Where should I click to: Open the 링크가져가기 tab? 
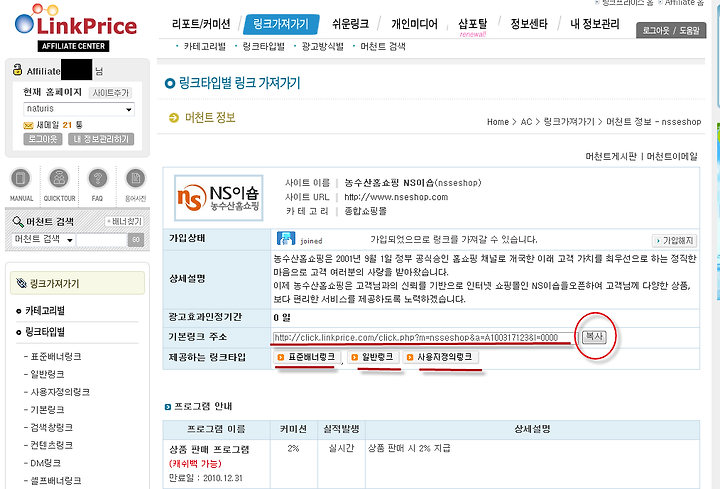[x=281, y=24]
